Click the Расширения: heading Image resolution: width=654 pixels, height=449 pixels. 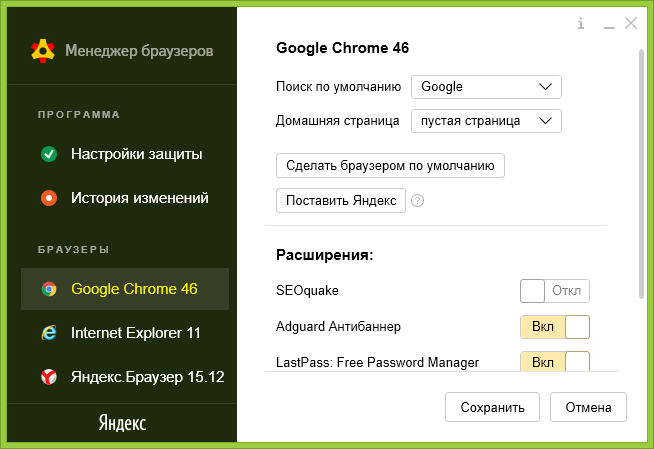click(x=324, y=255)
